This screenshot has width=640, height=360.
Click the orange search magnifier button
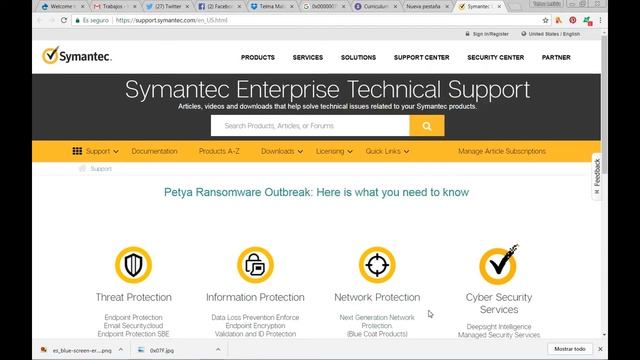427,126
